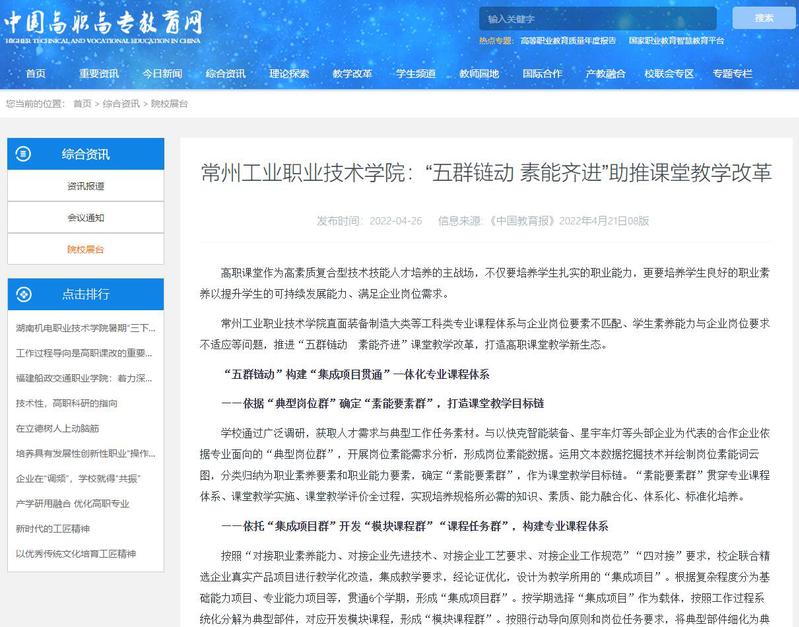
Task: Navigate to 校联会专区 in the menu
Action: 669,74
